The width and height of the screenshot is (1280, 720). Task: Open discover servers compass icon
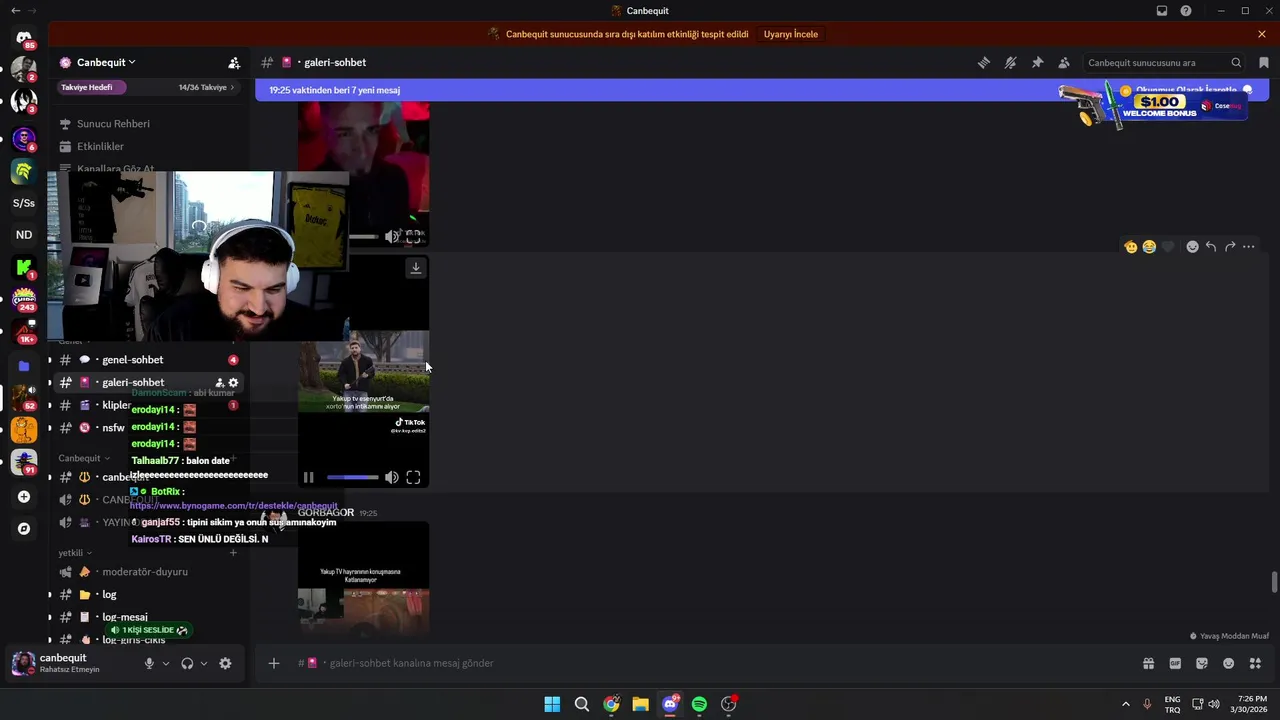click(x=24, y=529)
